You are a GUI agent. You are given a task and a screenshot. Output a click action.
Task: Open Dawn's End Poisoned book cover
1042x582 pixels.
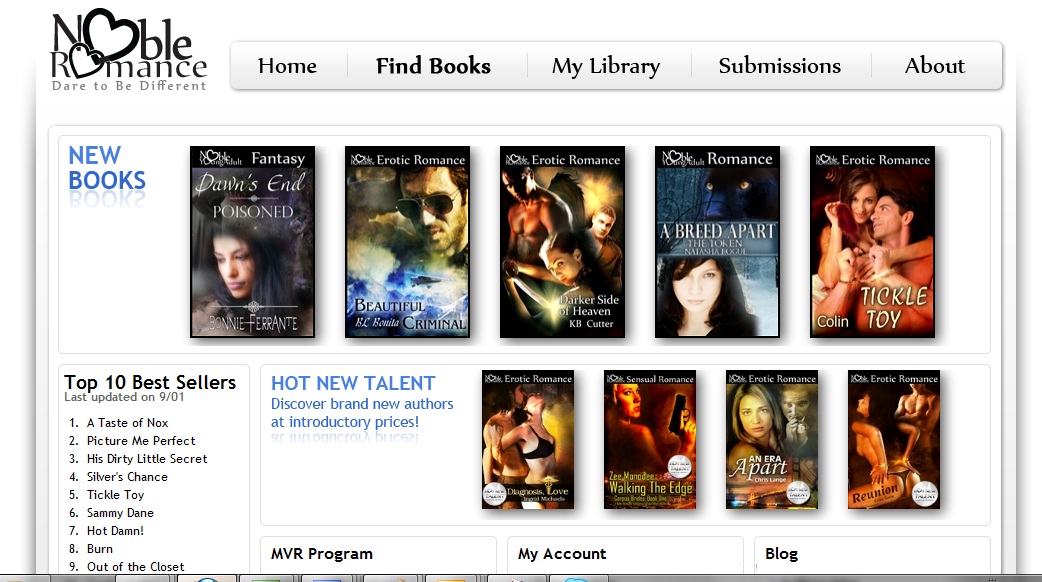(253, 242)
